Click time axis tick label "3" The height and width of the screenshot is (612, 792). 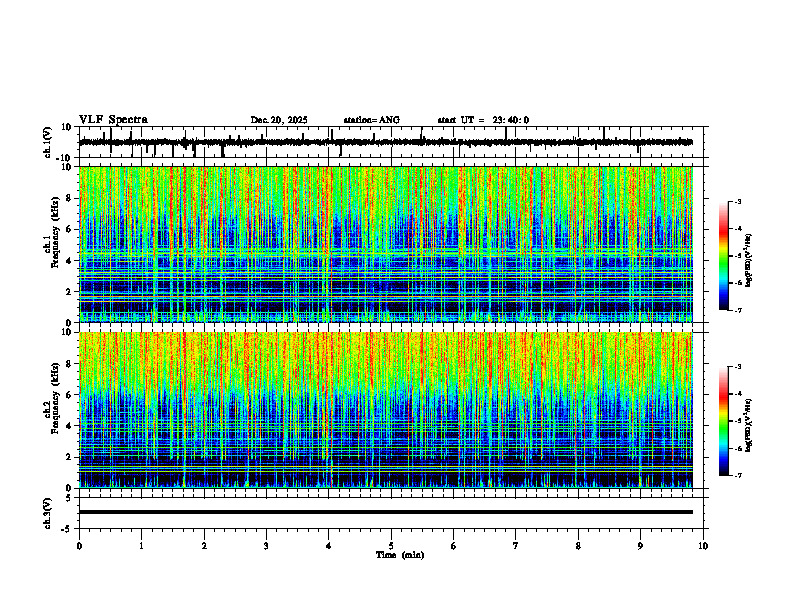266,546
